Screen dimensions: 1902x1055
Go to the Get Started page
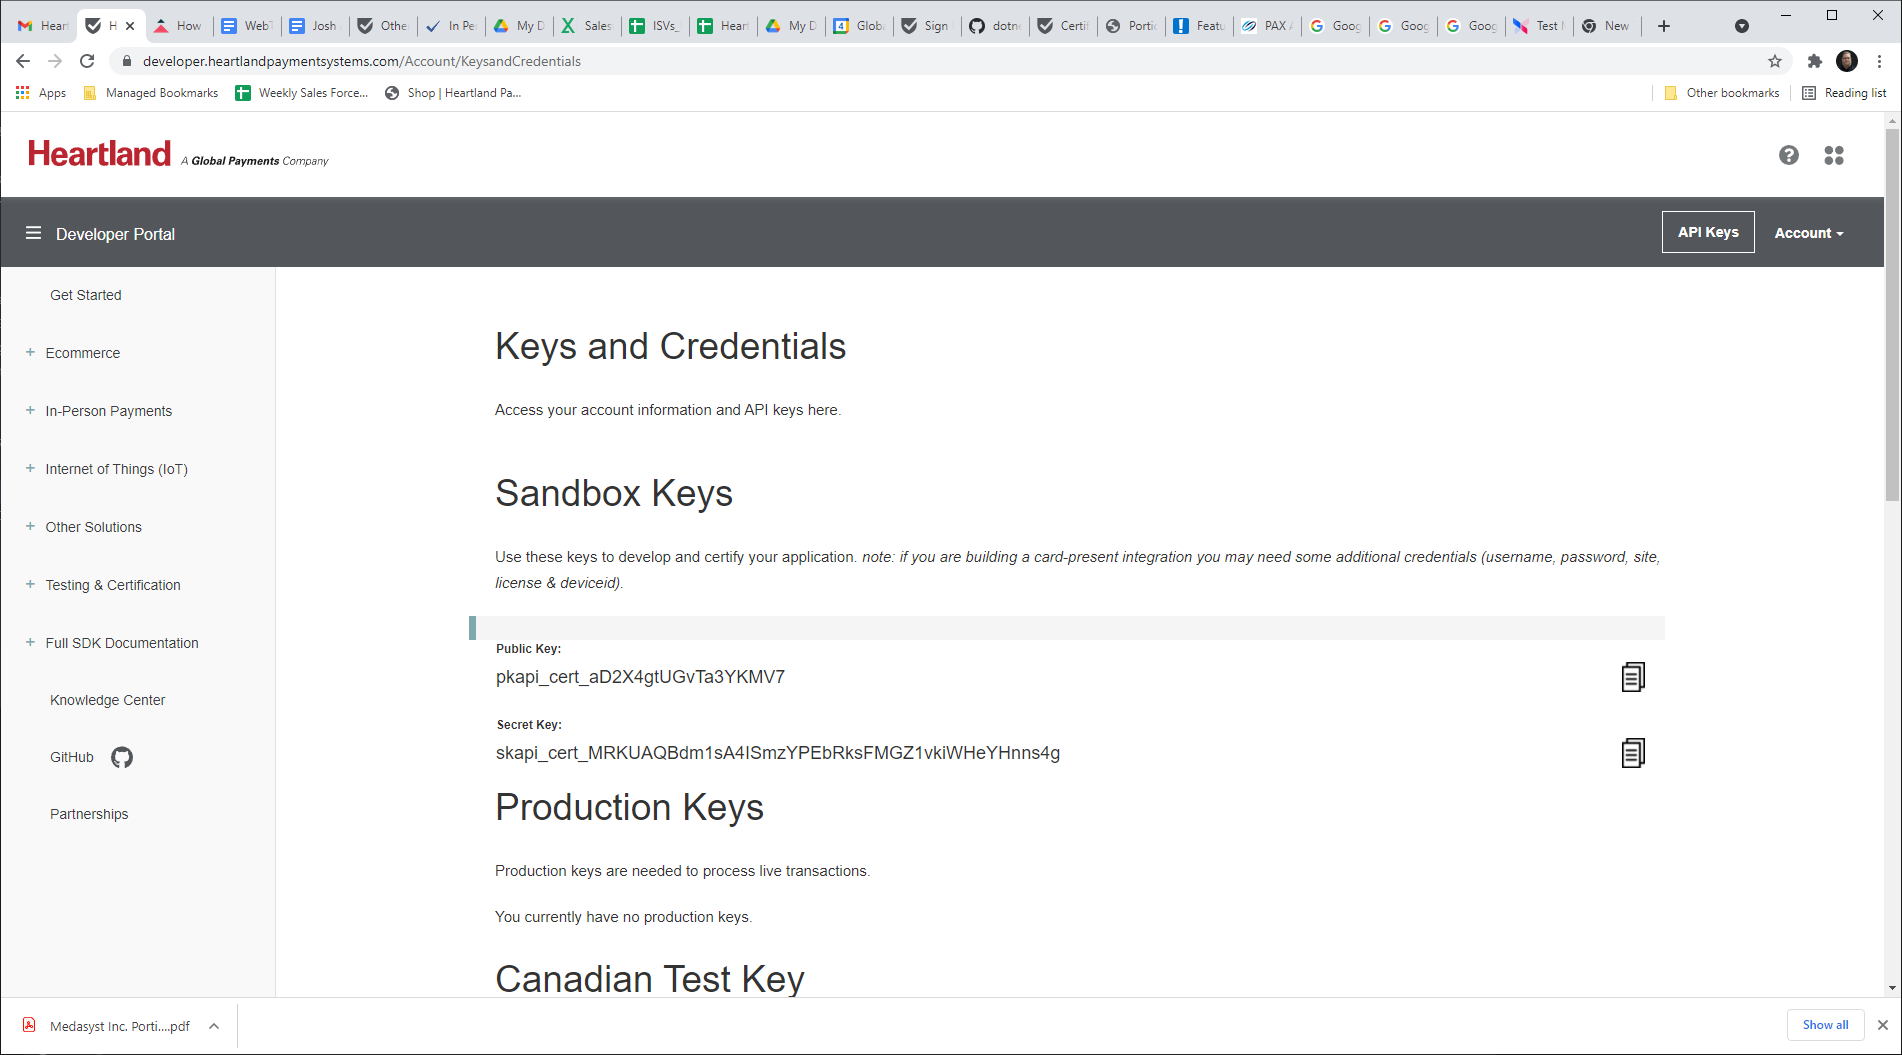tap(85, 295)
